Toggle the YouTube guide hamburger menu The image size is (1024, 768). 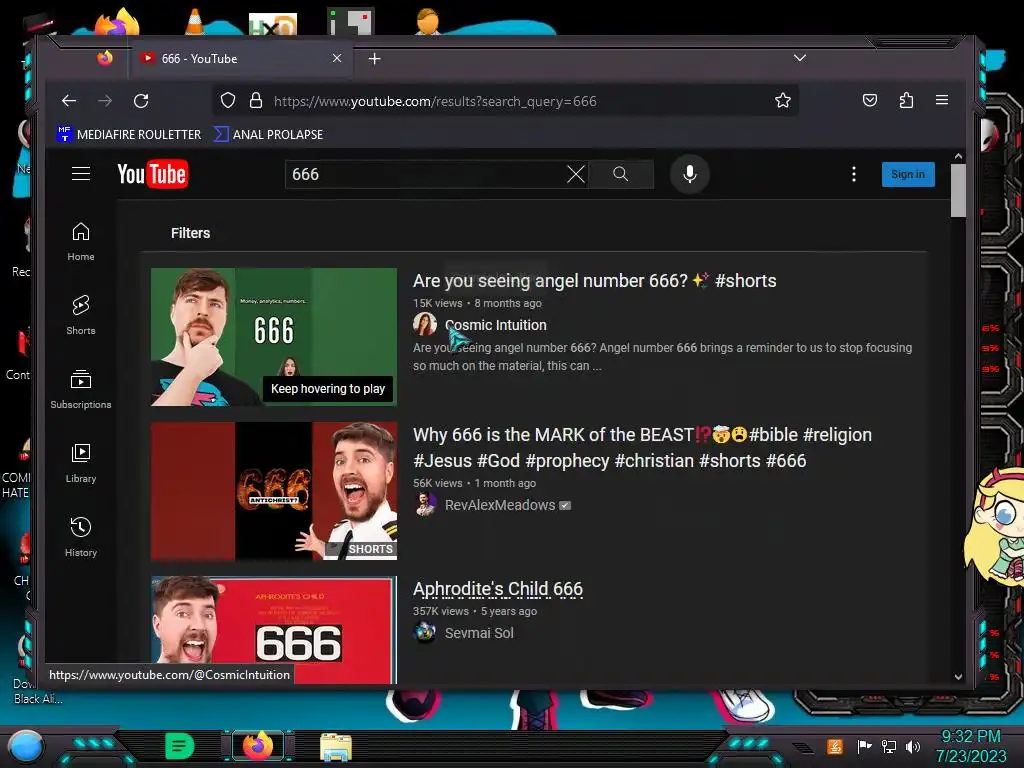tap(81, 174)
